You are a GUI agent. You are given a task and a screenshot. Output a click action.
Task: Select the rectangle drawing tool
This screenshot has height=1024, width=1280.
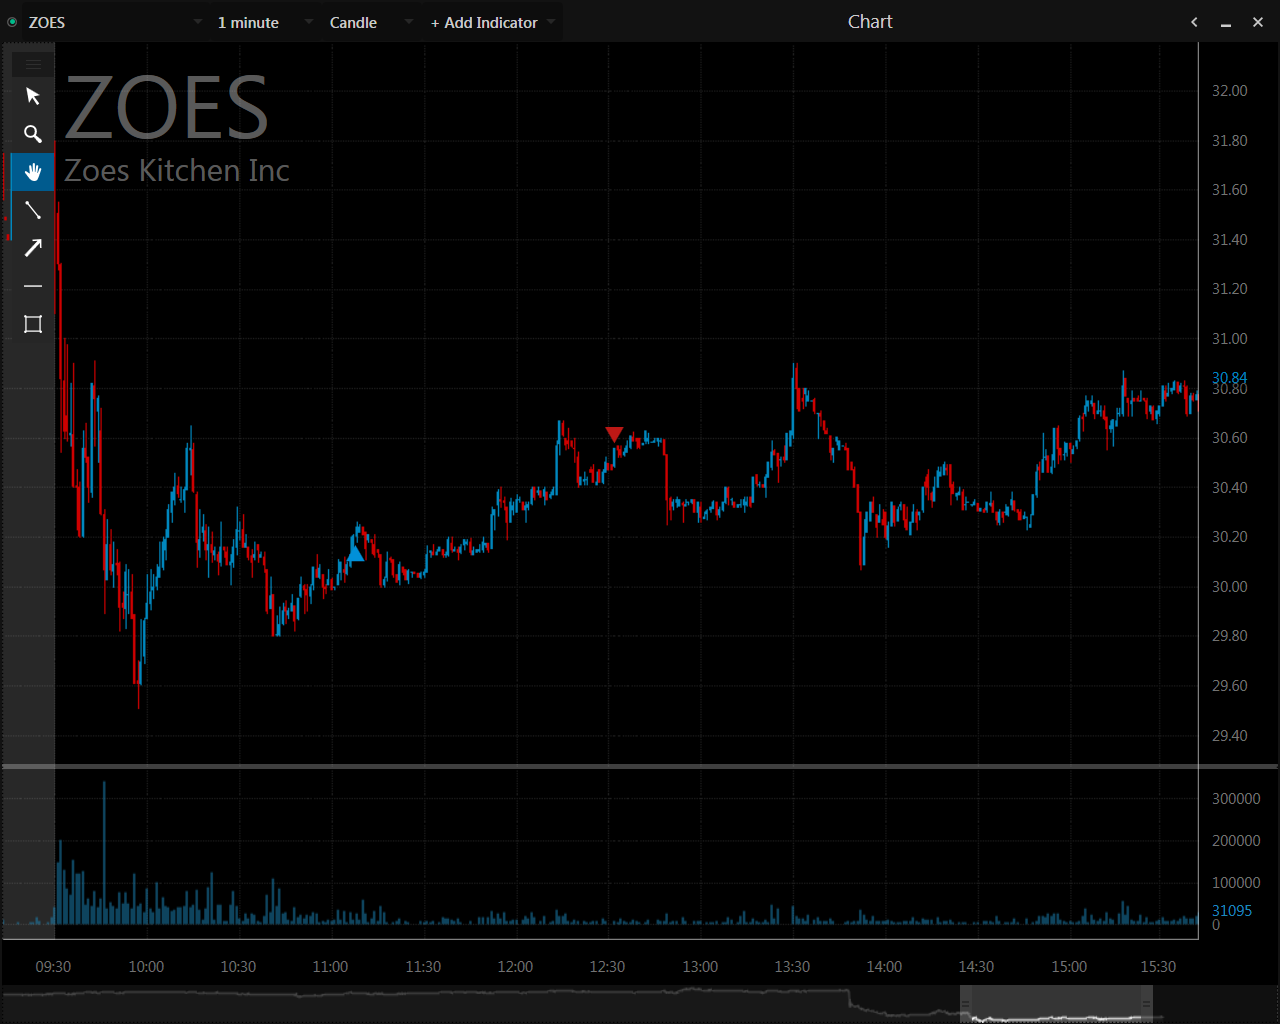(33, 324)
